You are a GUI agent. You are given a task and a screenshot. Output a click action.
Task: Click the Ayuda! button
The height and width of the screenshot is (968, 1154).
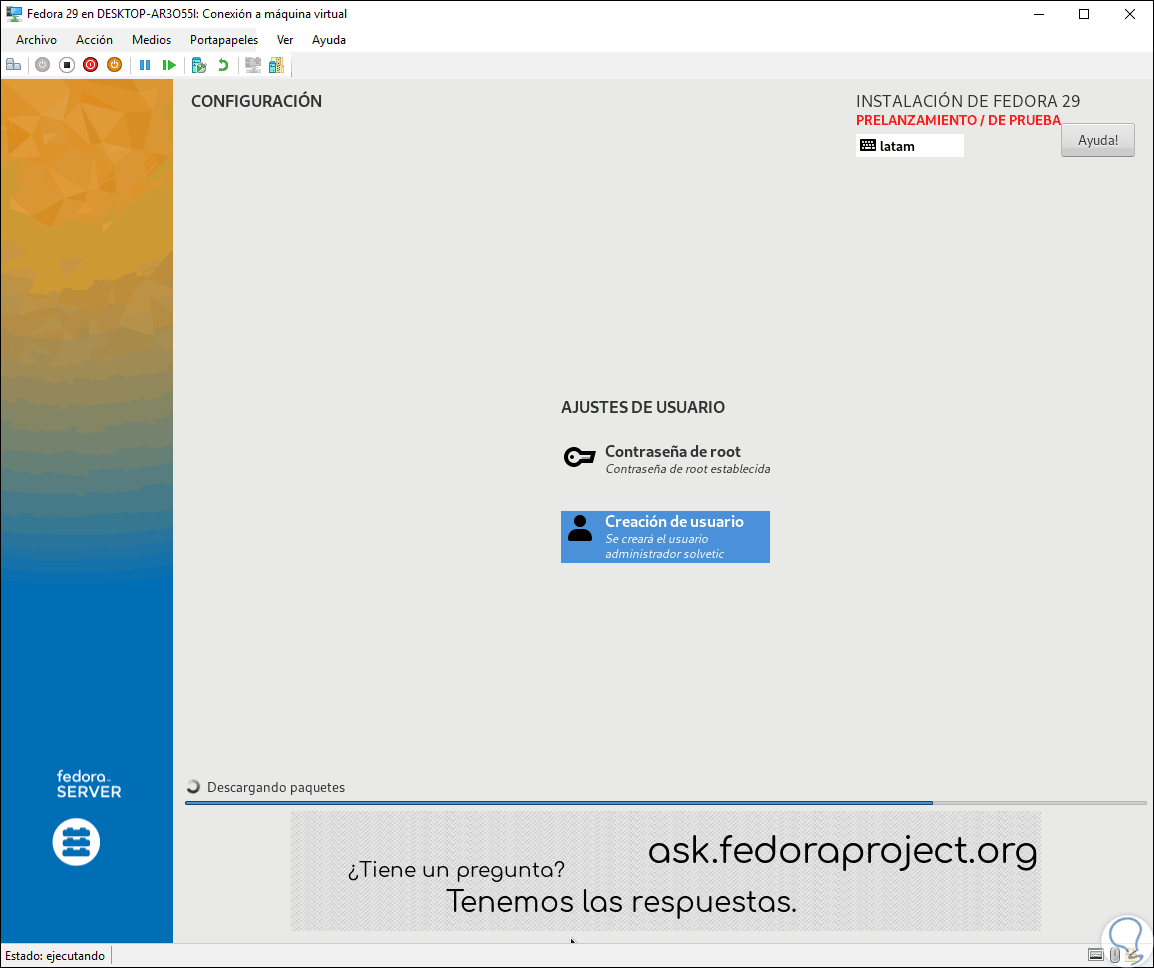1097,140
